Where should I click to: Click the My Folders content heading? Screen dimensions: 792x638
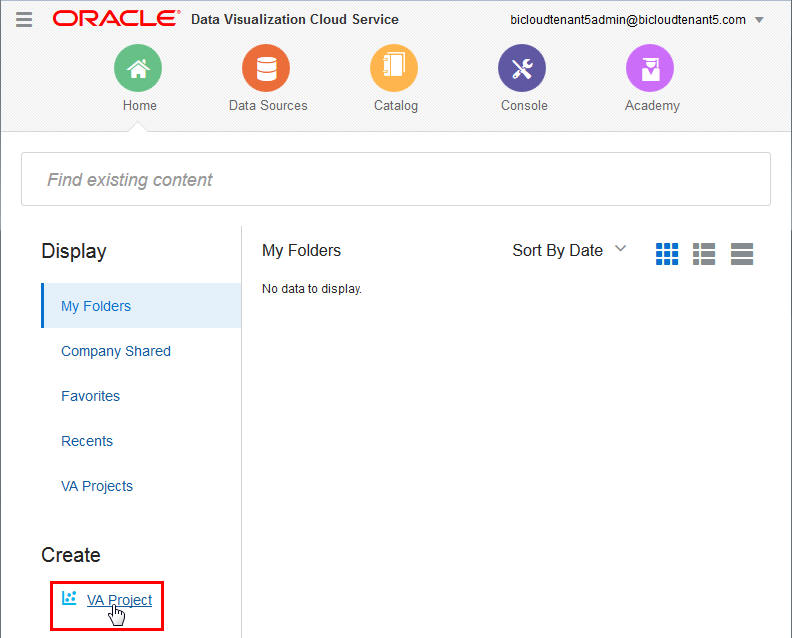coord(302,251)
